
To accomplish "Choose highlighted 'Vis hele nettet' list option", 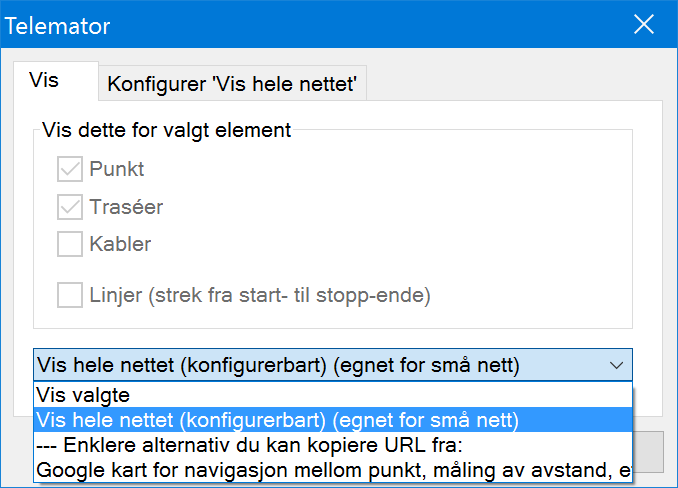I will coord(333,420).
